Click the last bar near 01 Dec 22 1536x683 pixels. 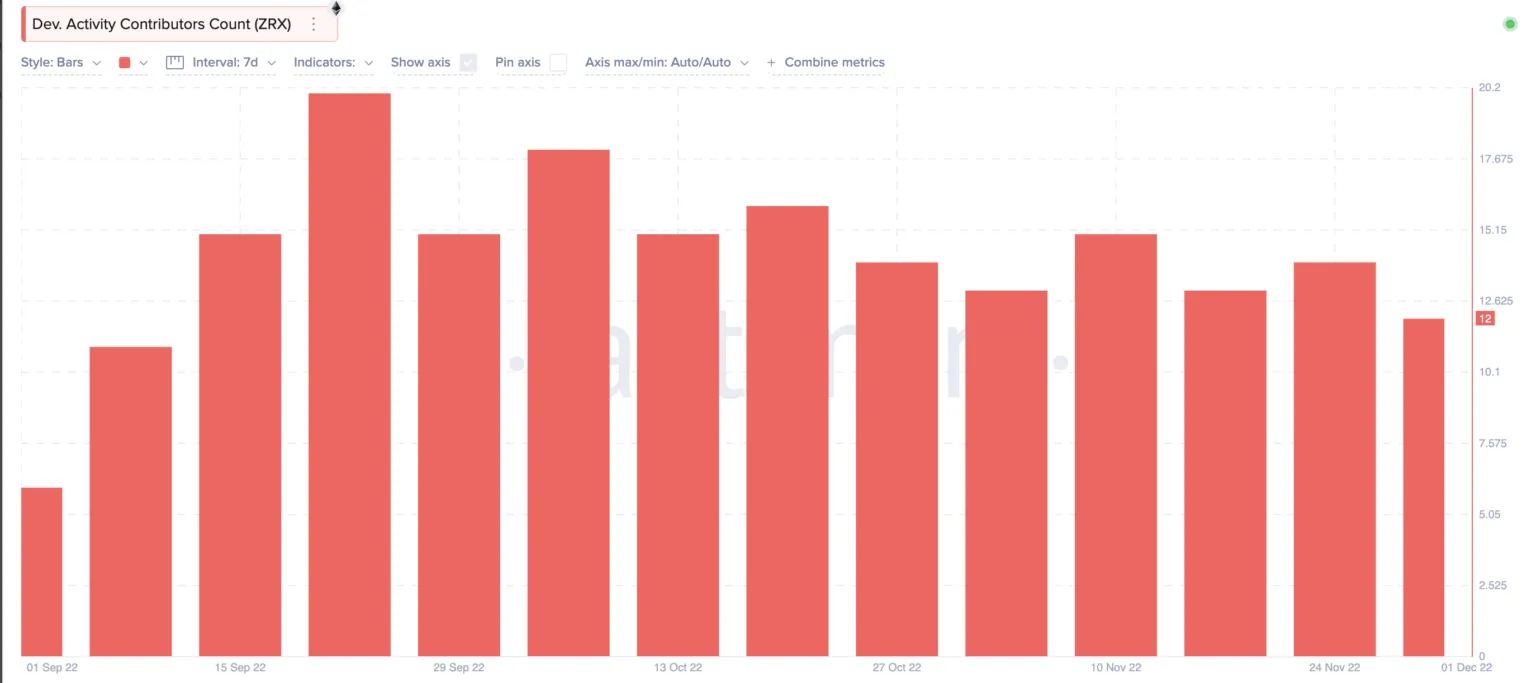point(1423,487)
